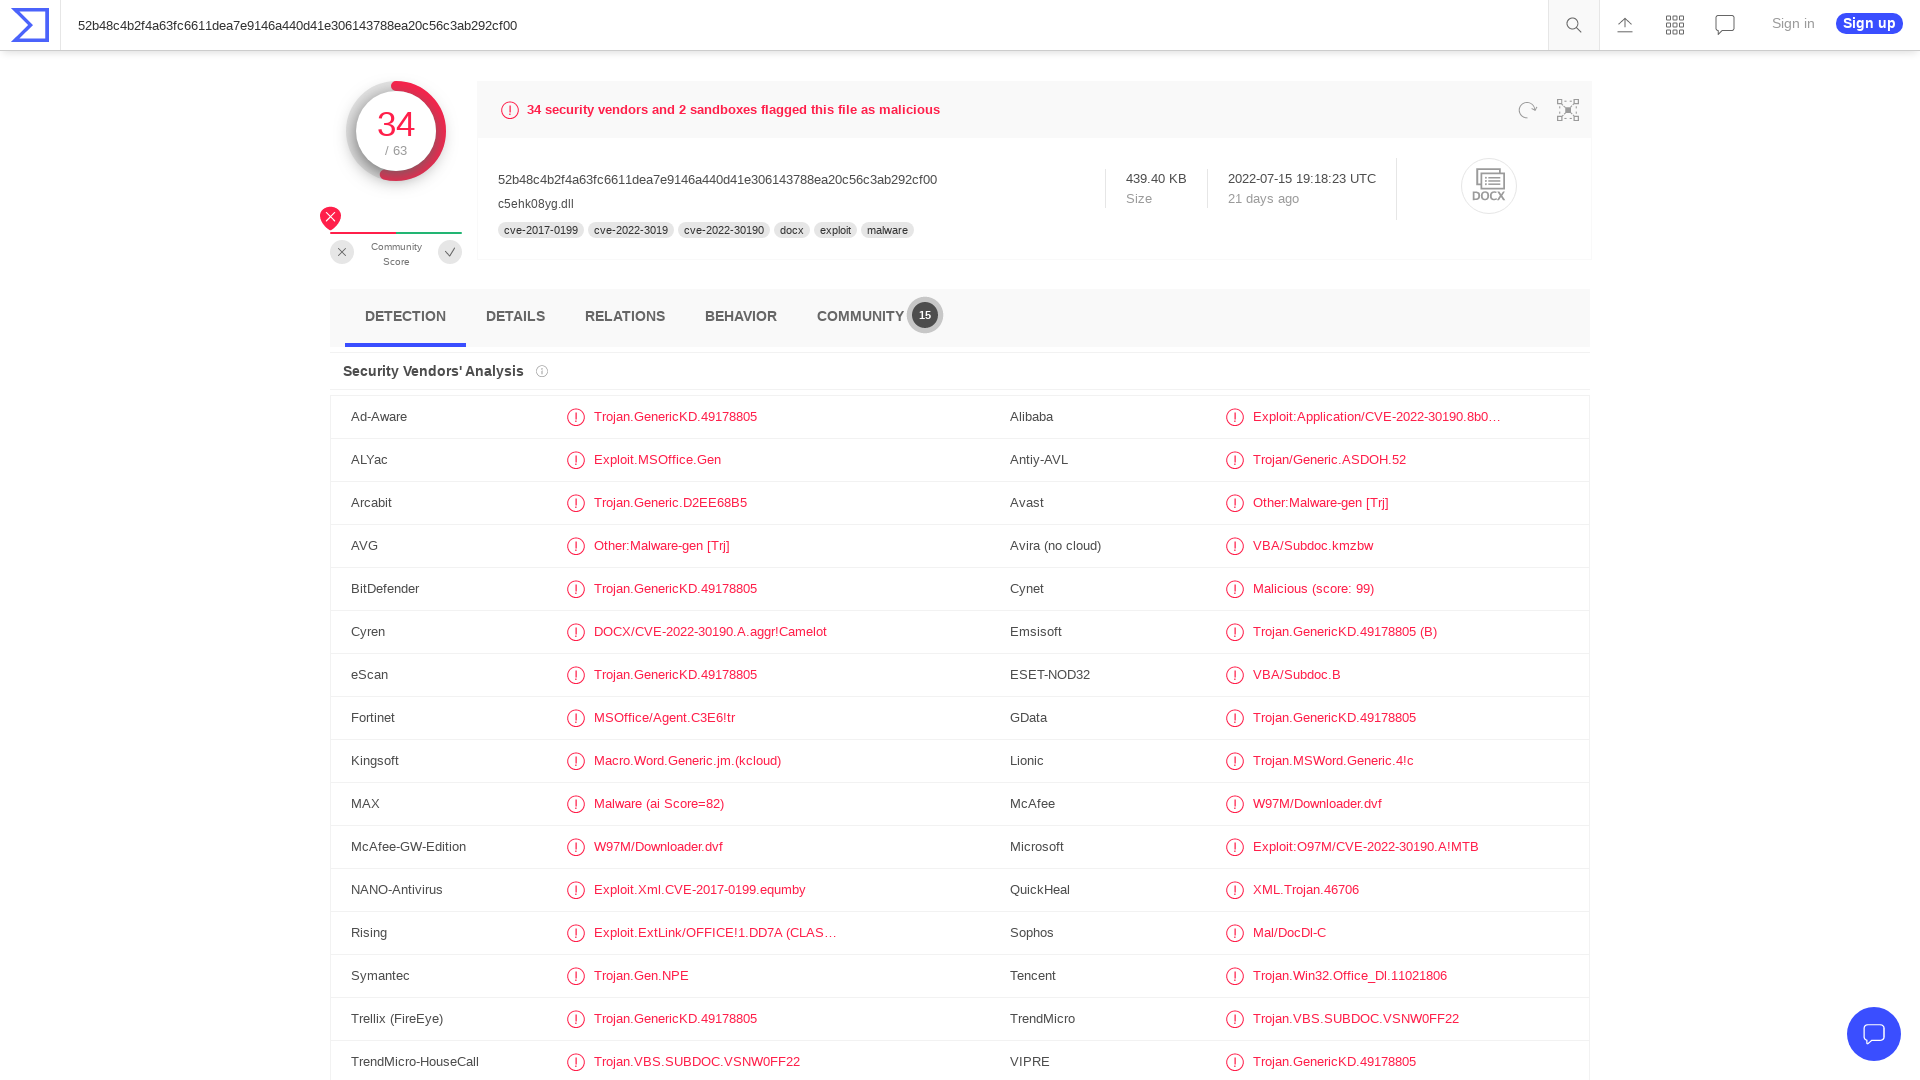
Task: Click Malware (ai Score=82) result
Action: [x=659, y=804]
